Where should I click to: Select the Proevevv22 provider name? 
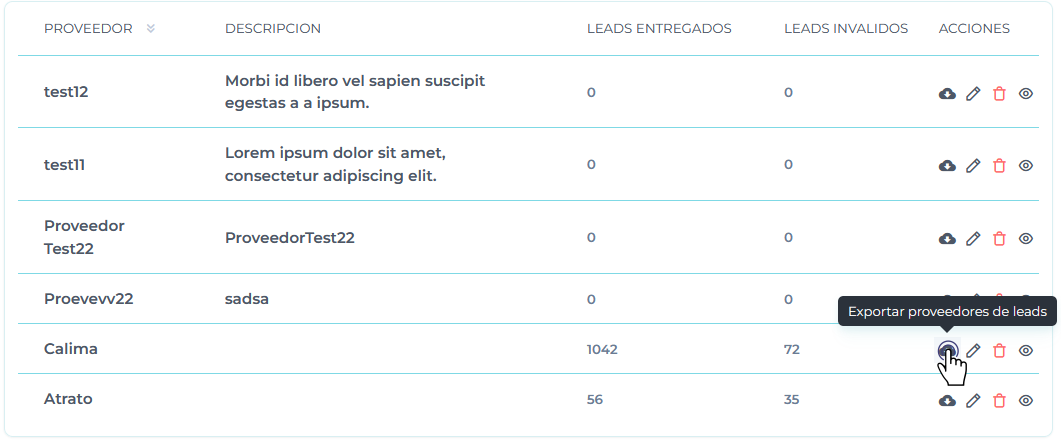point(89,298)
